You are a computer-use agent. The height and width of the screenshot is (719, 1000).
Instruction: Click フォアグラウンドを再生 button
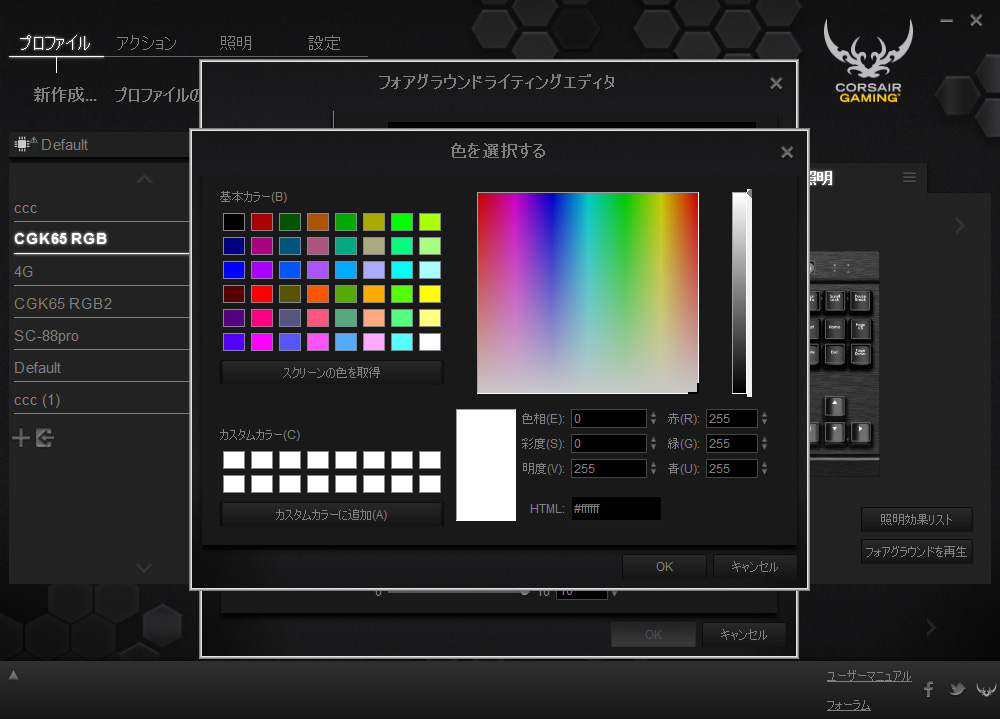[x=916, y=551]
